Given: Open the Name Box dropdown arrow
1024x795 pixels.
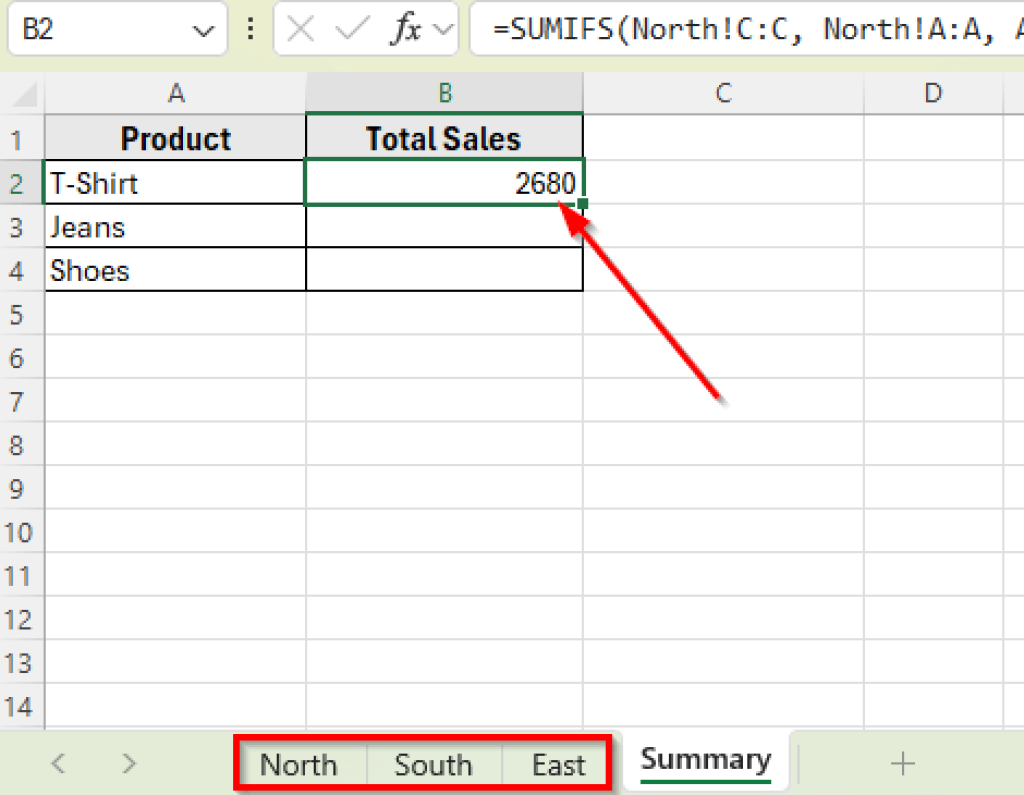Looking at the screenshot, I should (x=203, y=30).
